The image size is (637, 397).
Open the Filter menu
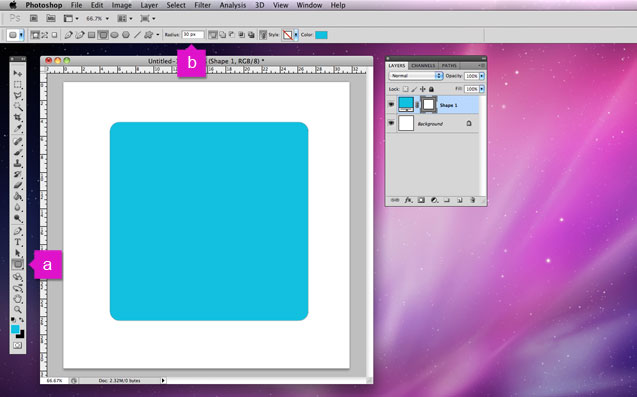click(202, 5)
